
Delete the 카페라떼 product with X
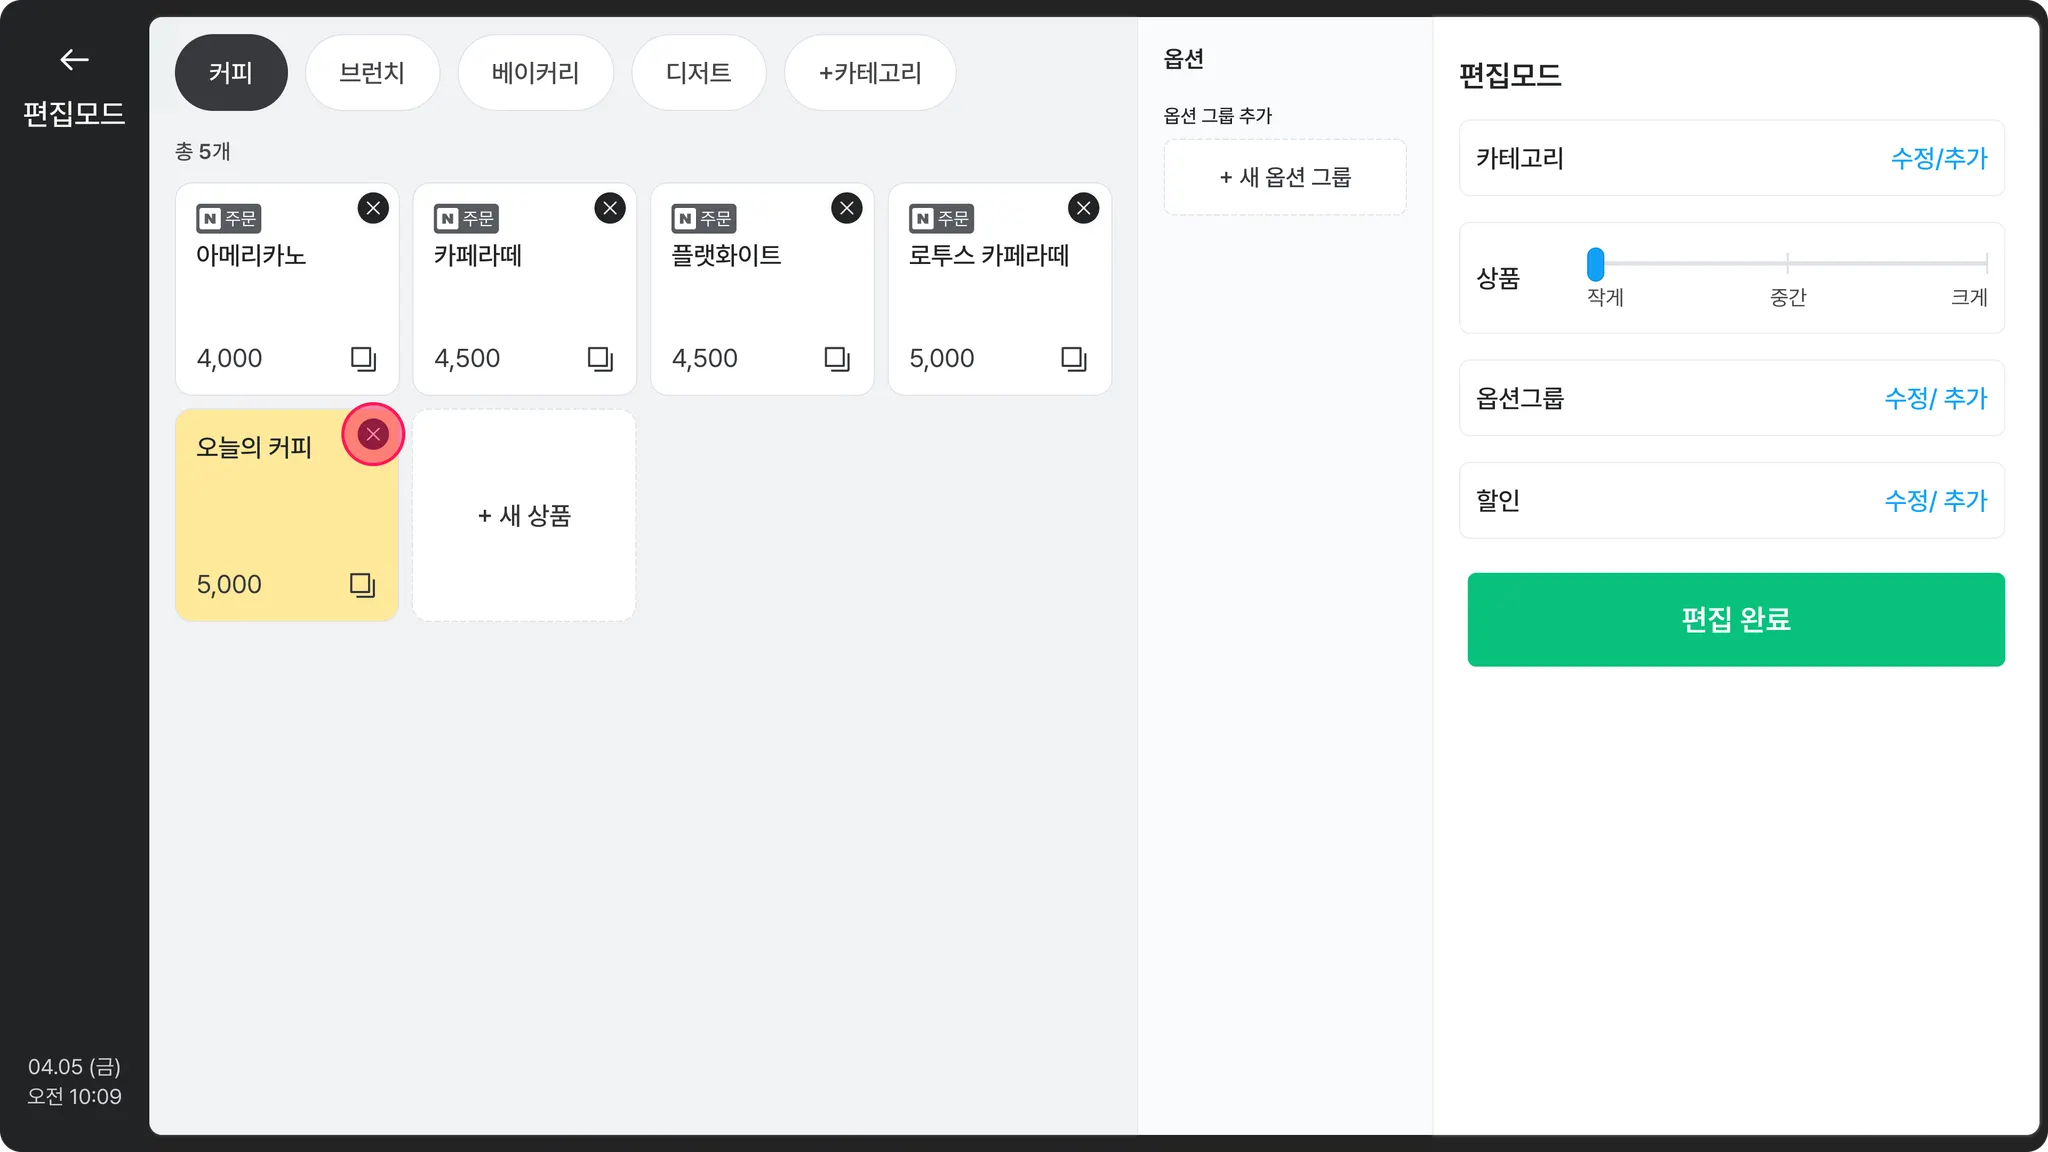(x=610, y=208)
